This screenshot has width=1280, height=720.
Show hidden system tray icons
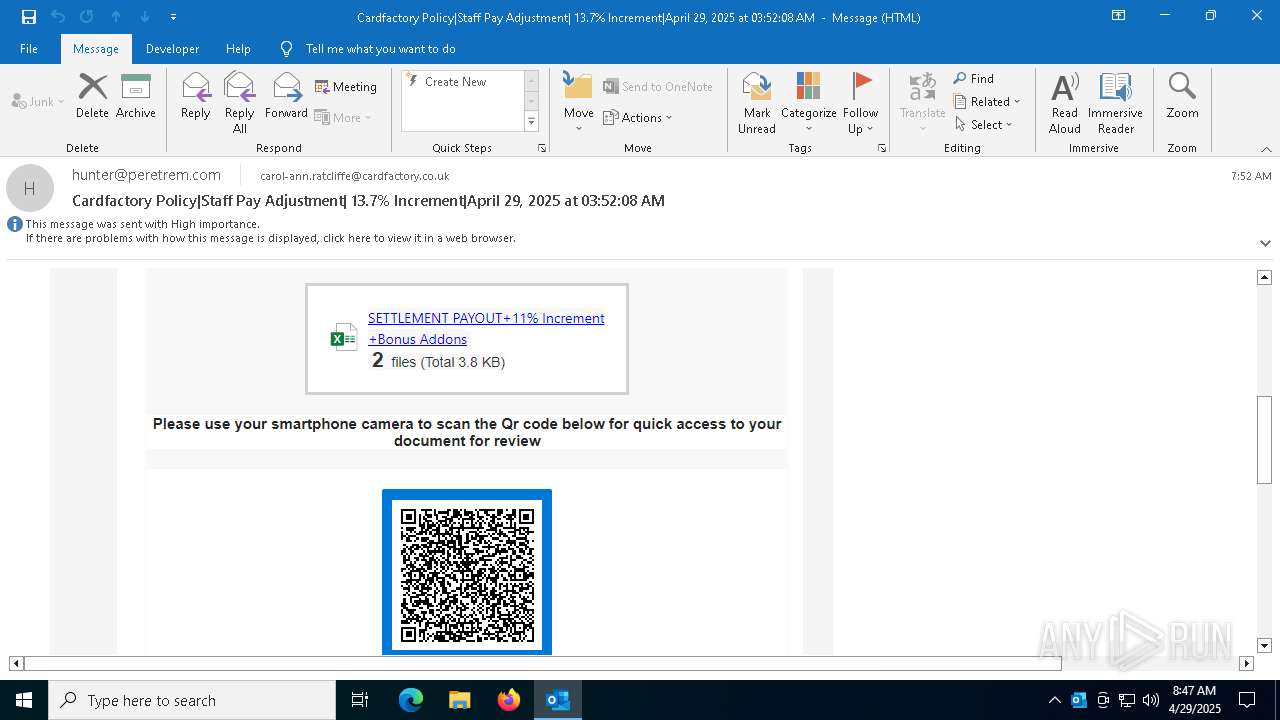pos(1055,700)
